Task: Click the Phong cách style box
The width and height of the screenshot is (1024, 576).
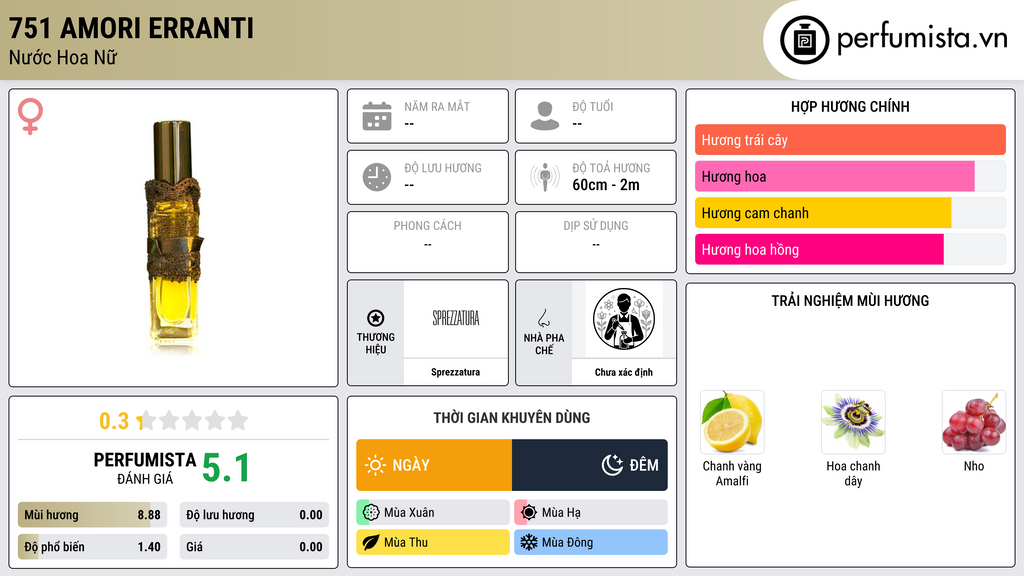Action: 428,242
